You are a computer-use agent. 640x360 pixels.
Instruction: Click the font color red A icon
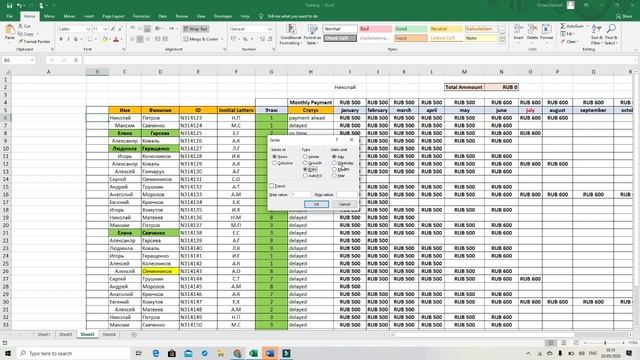point(116,39)
